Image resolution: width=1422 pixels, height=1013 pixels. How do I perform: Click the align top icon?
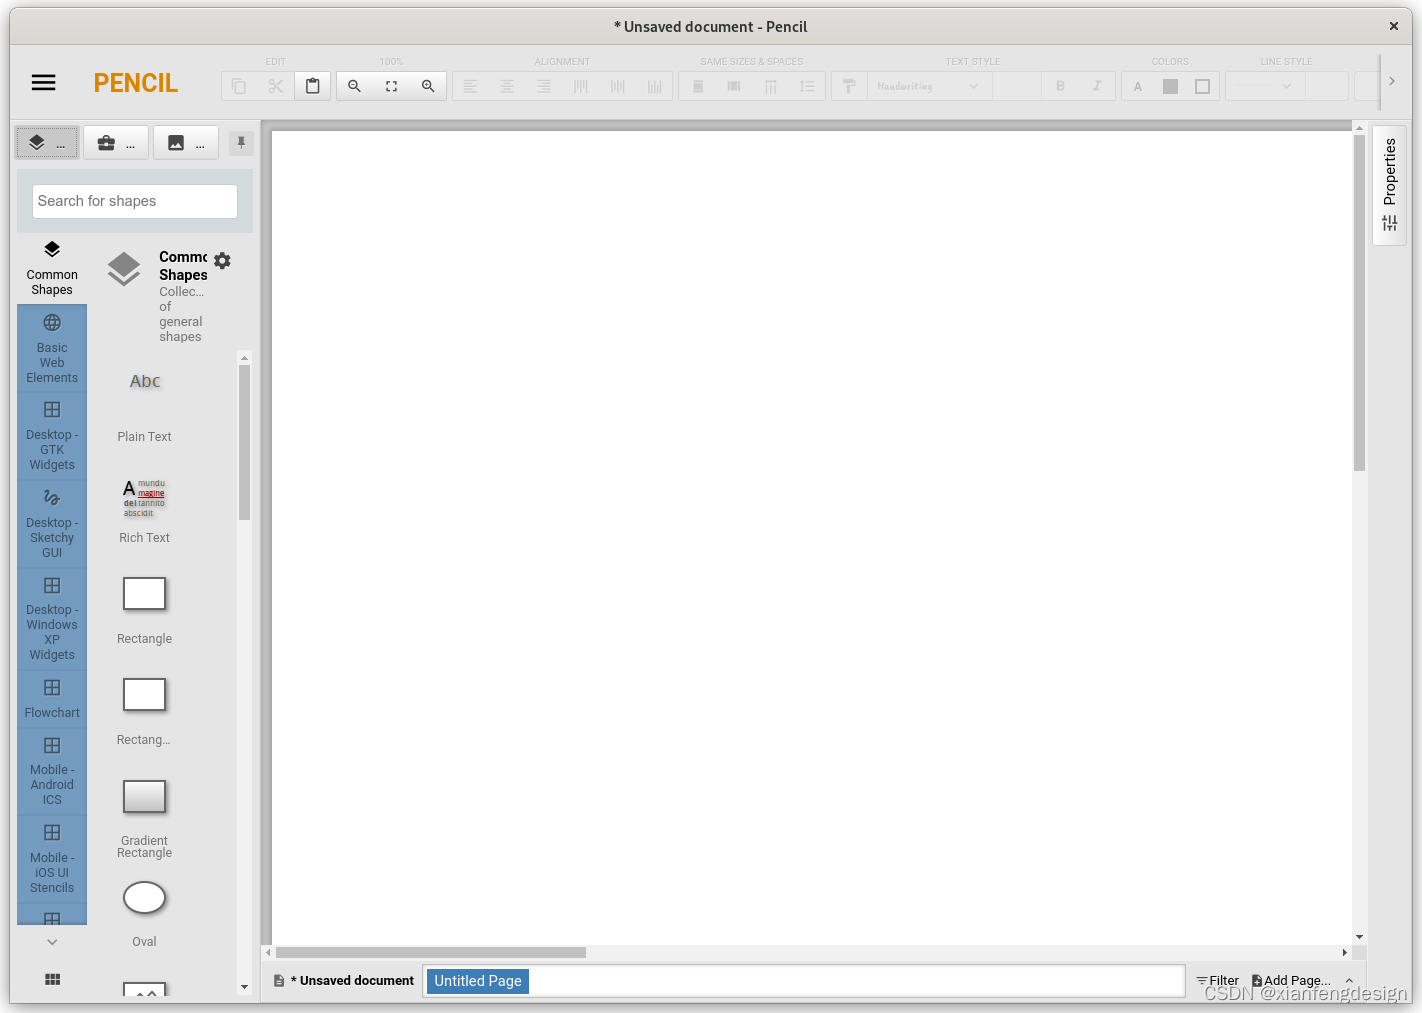click(581, 86)
